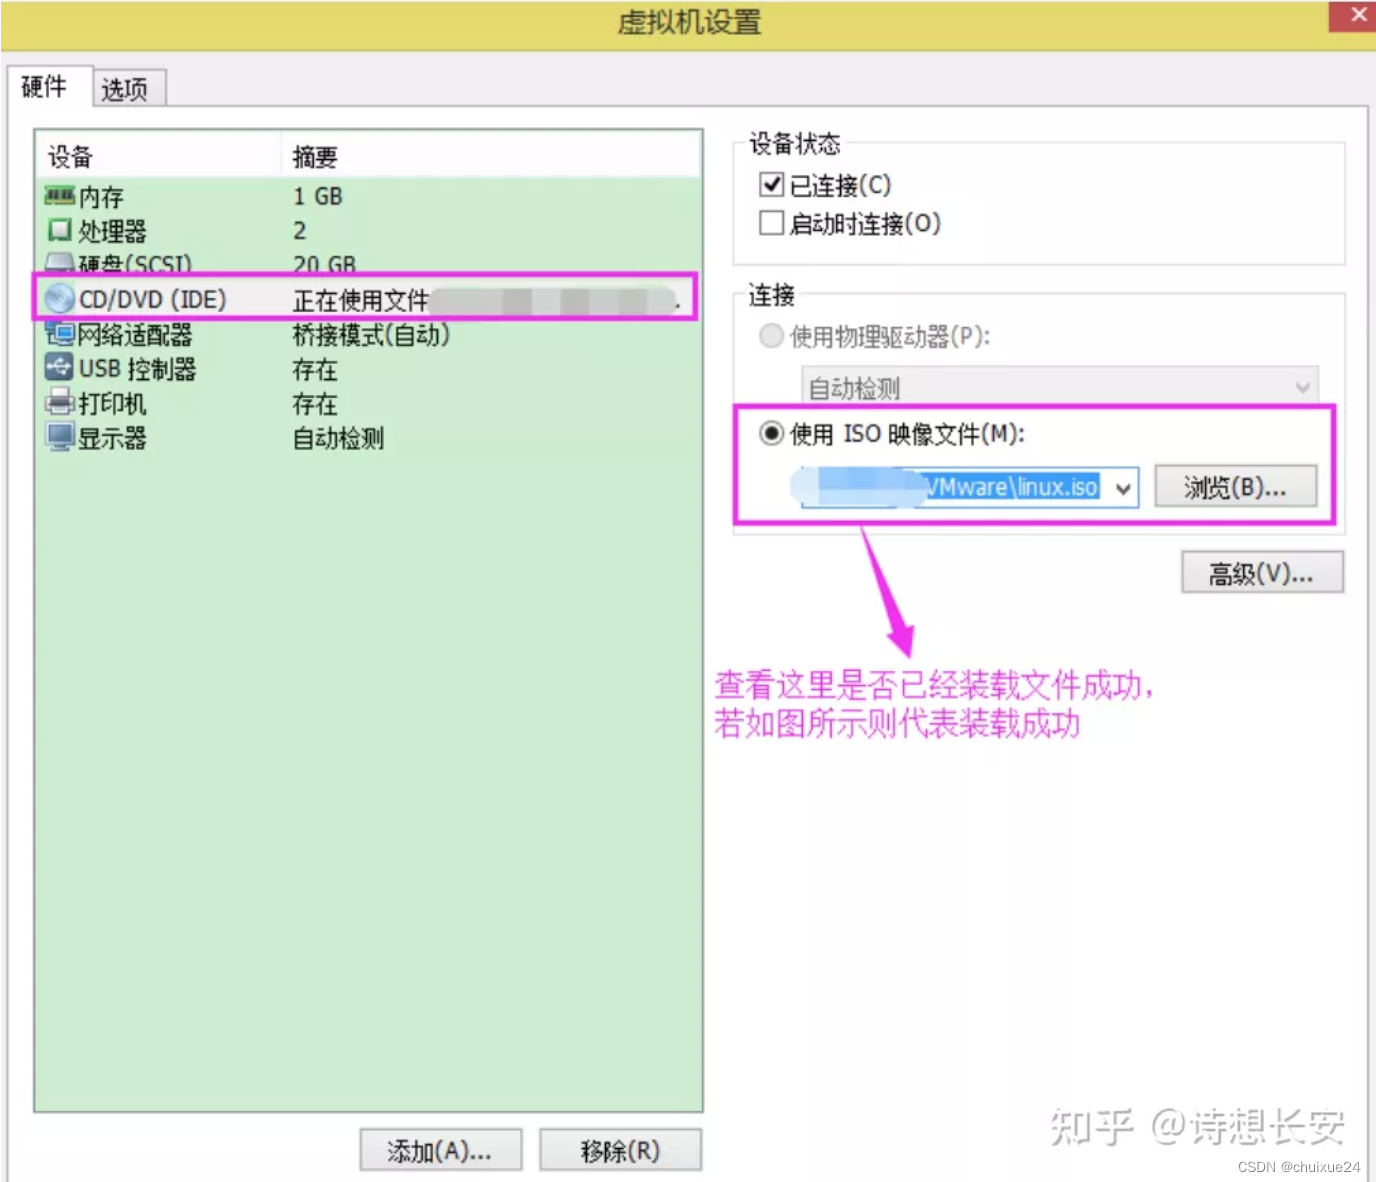Click the printer (打印机) icon
Screen dimensions: 1376x1182
[x=60, y=402]
